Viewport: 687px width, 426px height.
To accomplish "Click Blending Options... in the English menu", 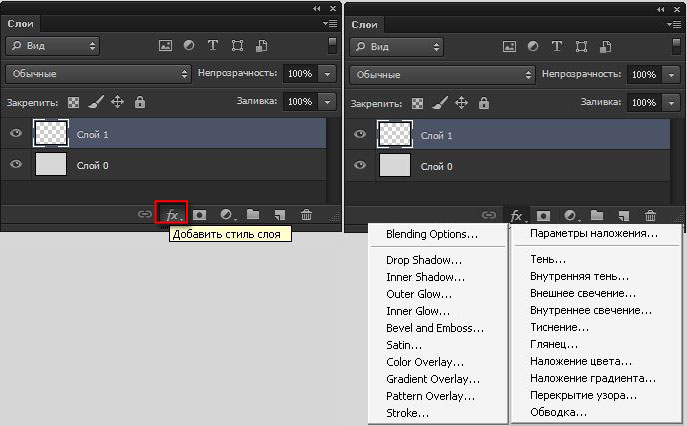I will [432, 235].
